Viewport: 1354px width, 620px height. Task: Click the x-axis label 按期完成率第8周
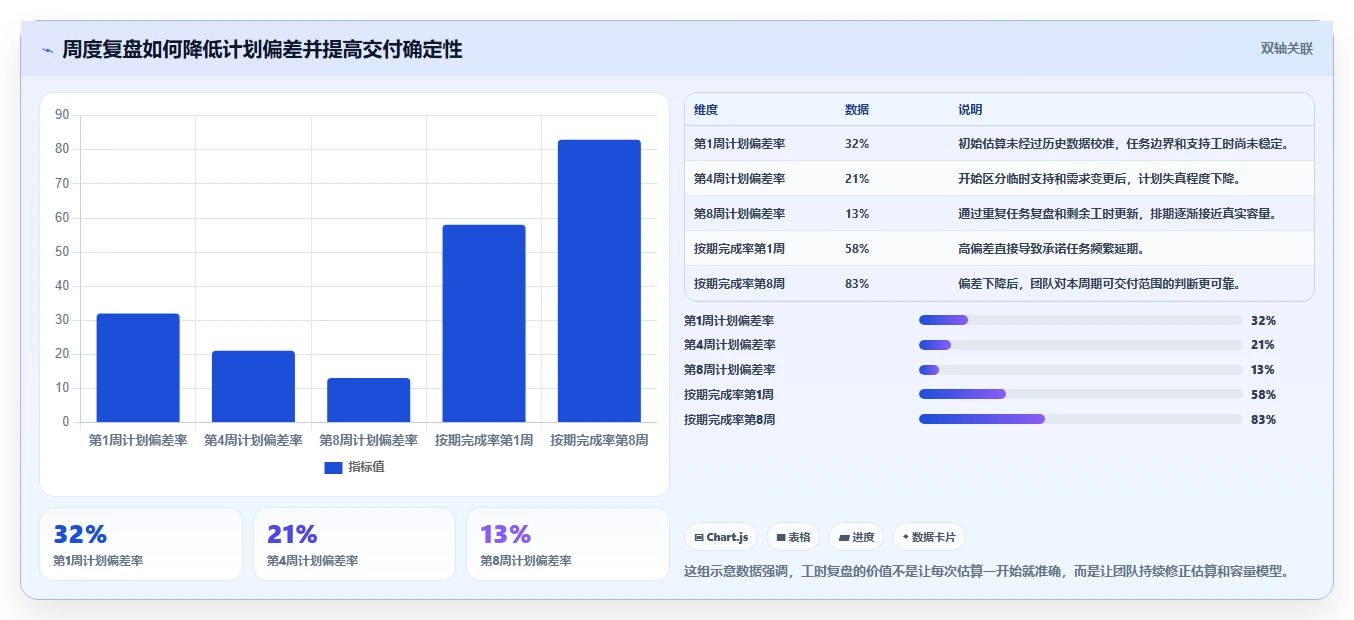[599, 440]
